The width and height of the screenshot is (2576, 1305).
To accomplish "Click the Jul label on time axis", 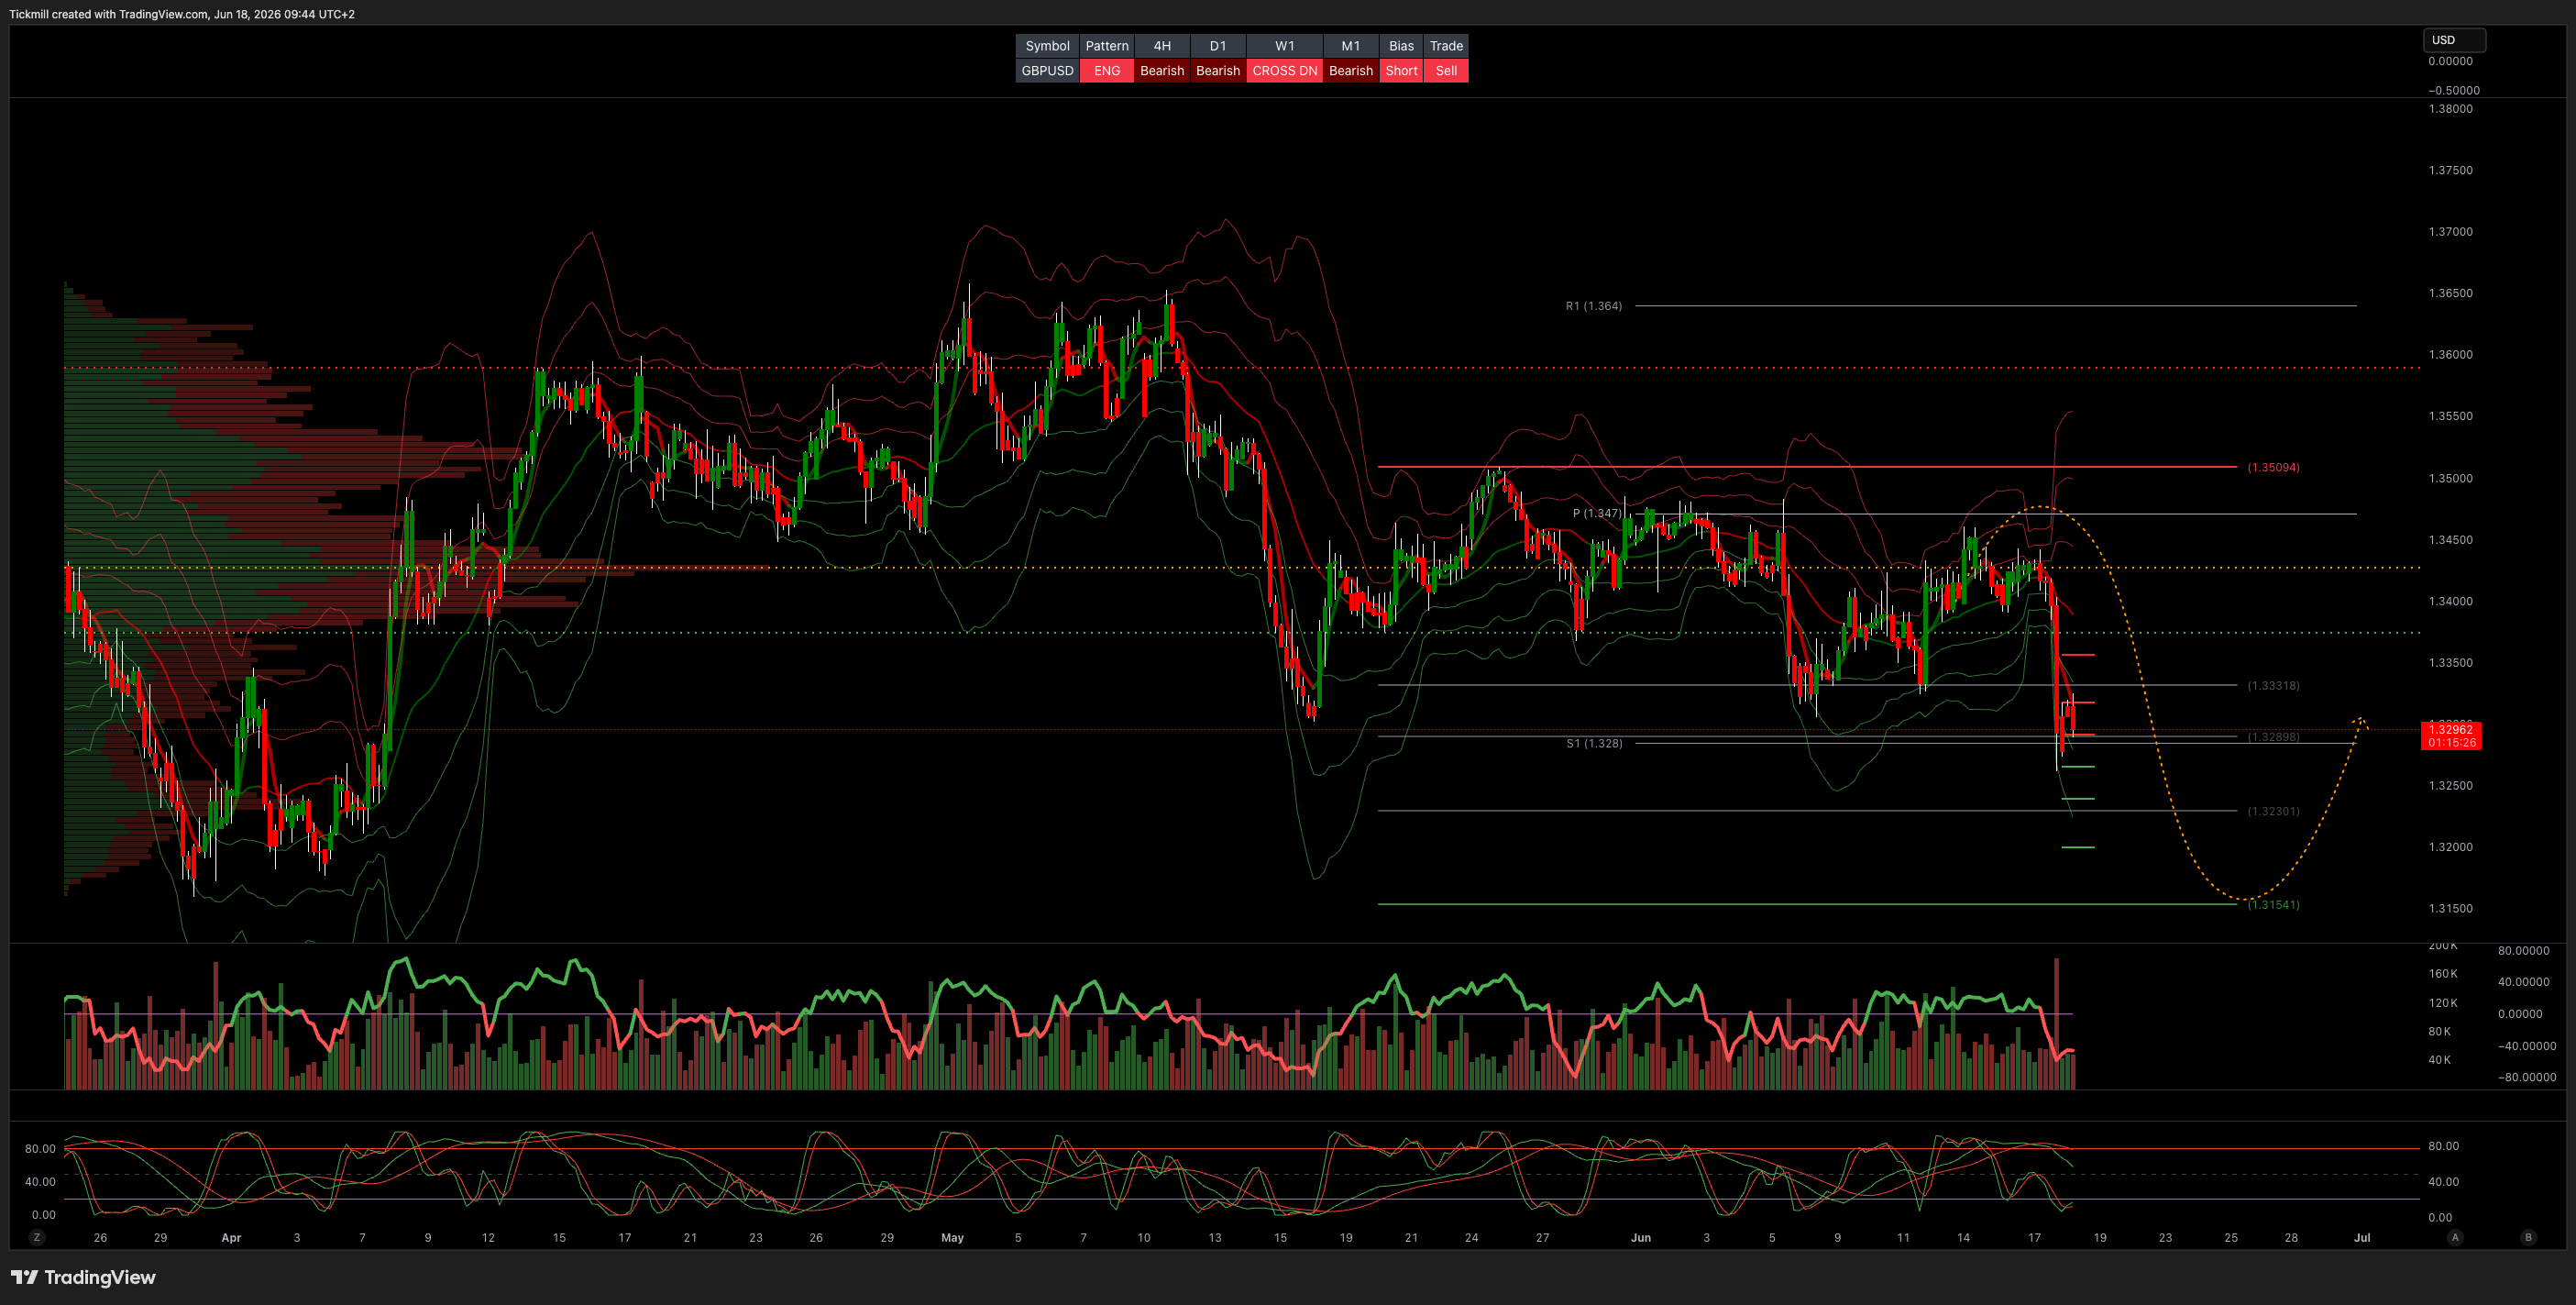I will click(x=2361, y=1238).
